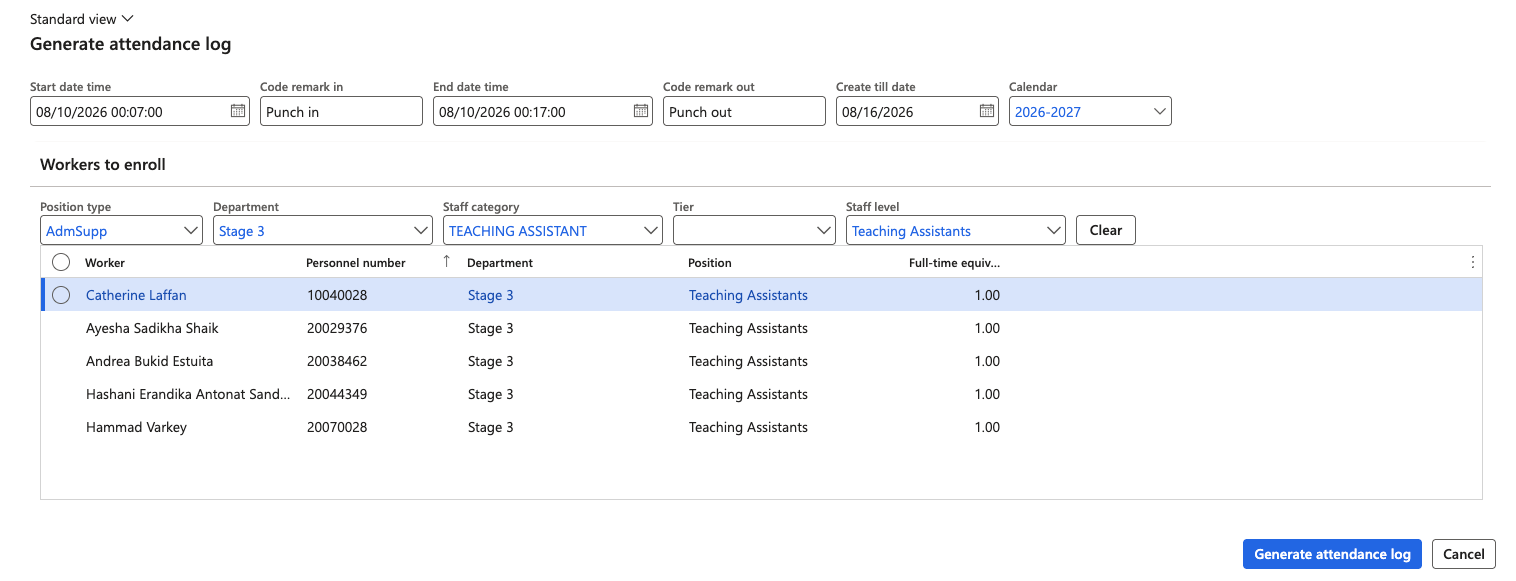Click the Workers to enroll section heading
1516x581 pixels.
click(x=103, y=164)
